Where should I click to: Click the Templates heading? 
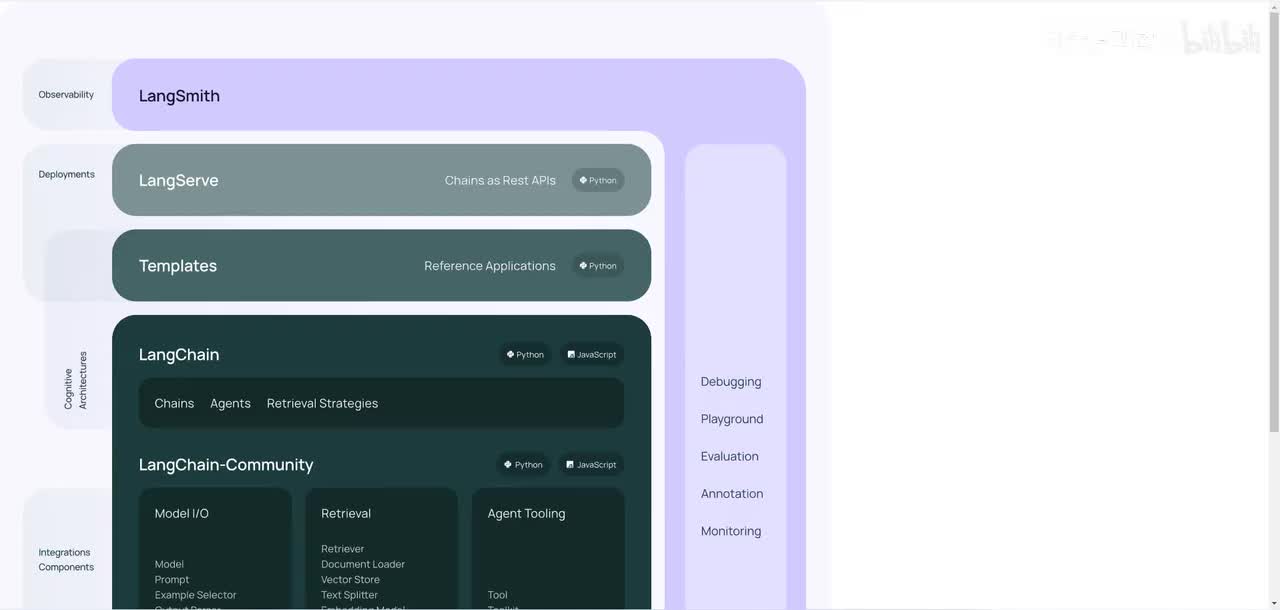pyautogui.click(x=178, y=266)
